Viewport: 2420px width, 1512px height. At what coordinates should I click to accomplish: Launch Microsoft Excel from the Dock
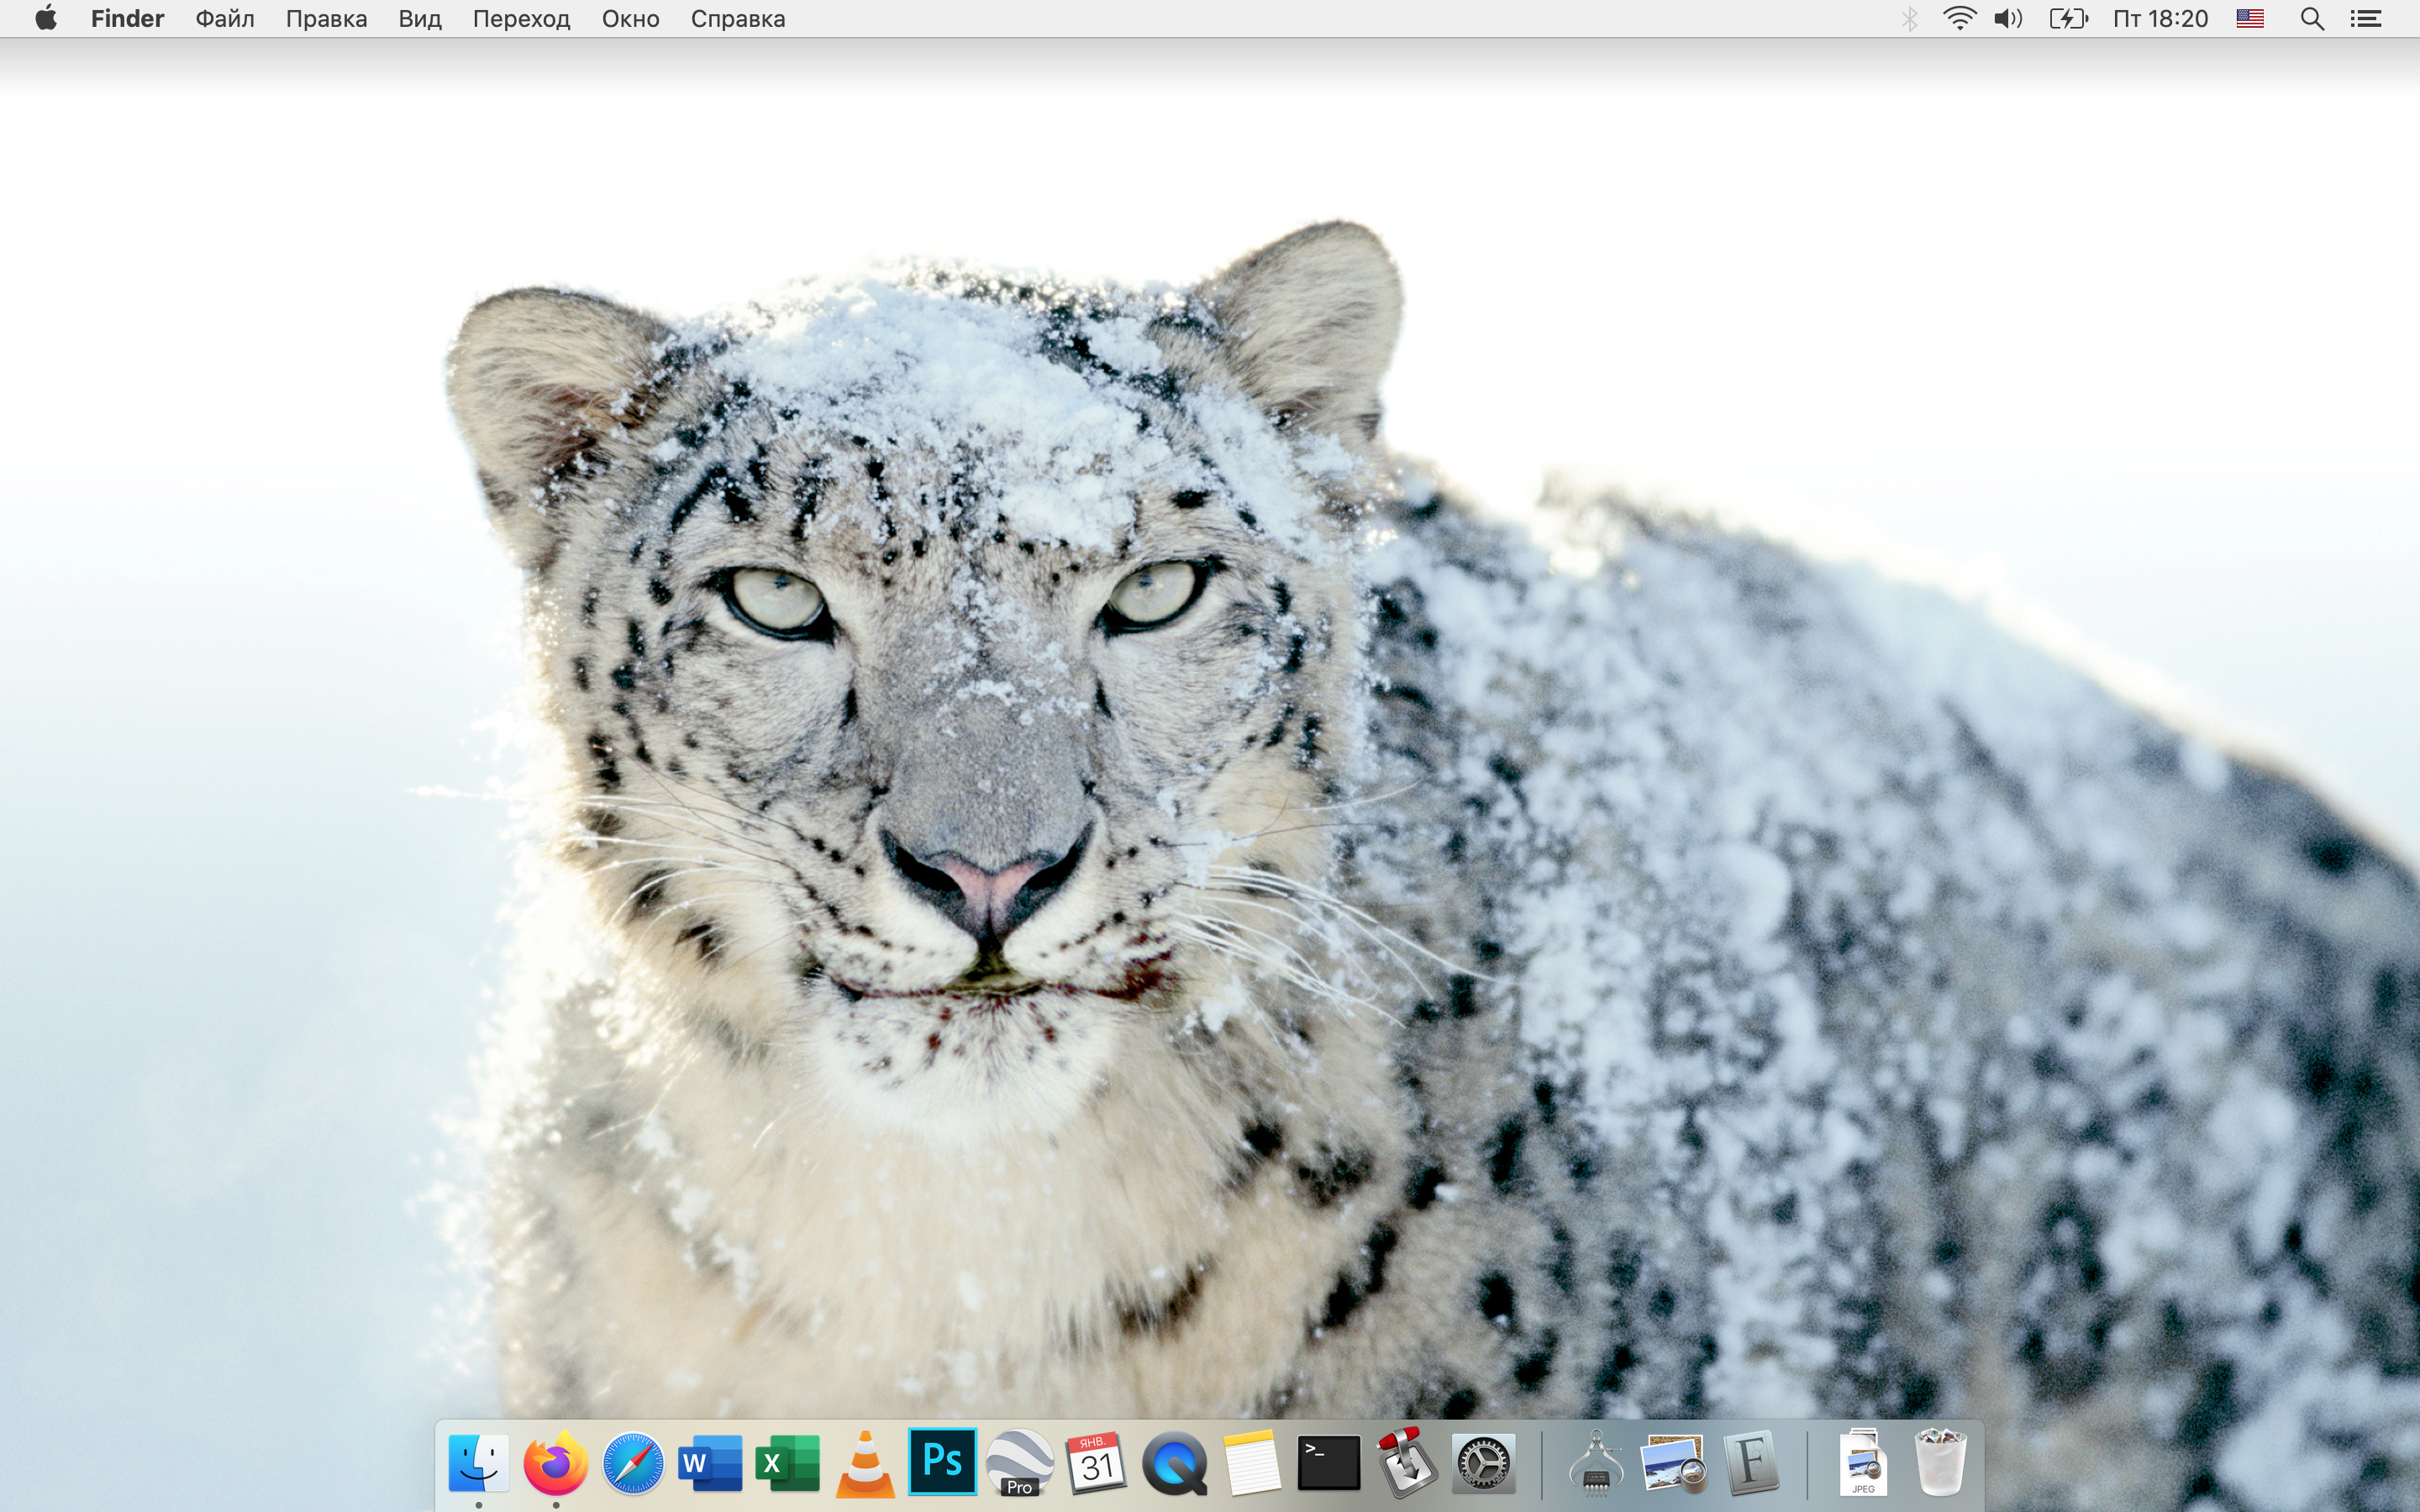(x=788, y=1464)
